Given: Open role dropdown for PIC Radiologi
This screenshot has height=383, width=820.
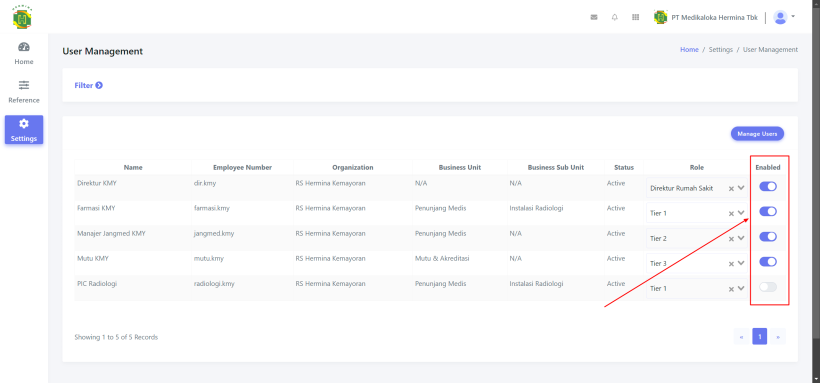Looking at the screenshot, I should 741,288.
